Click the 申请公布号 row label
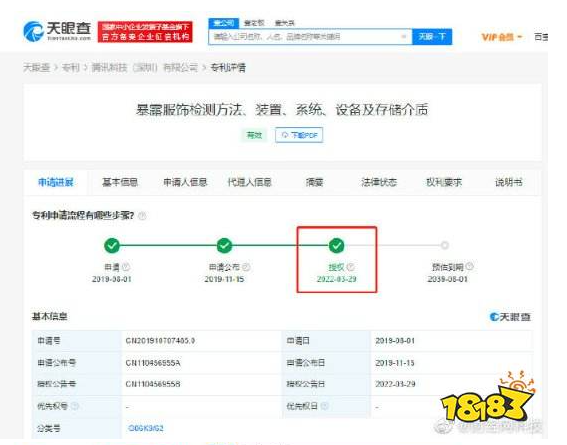The width and height of the screenshot is (567, 445). 56,363
